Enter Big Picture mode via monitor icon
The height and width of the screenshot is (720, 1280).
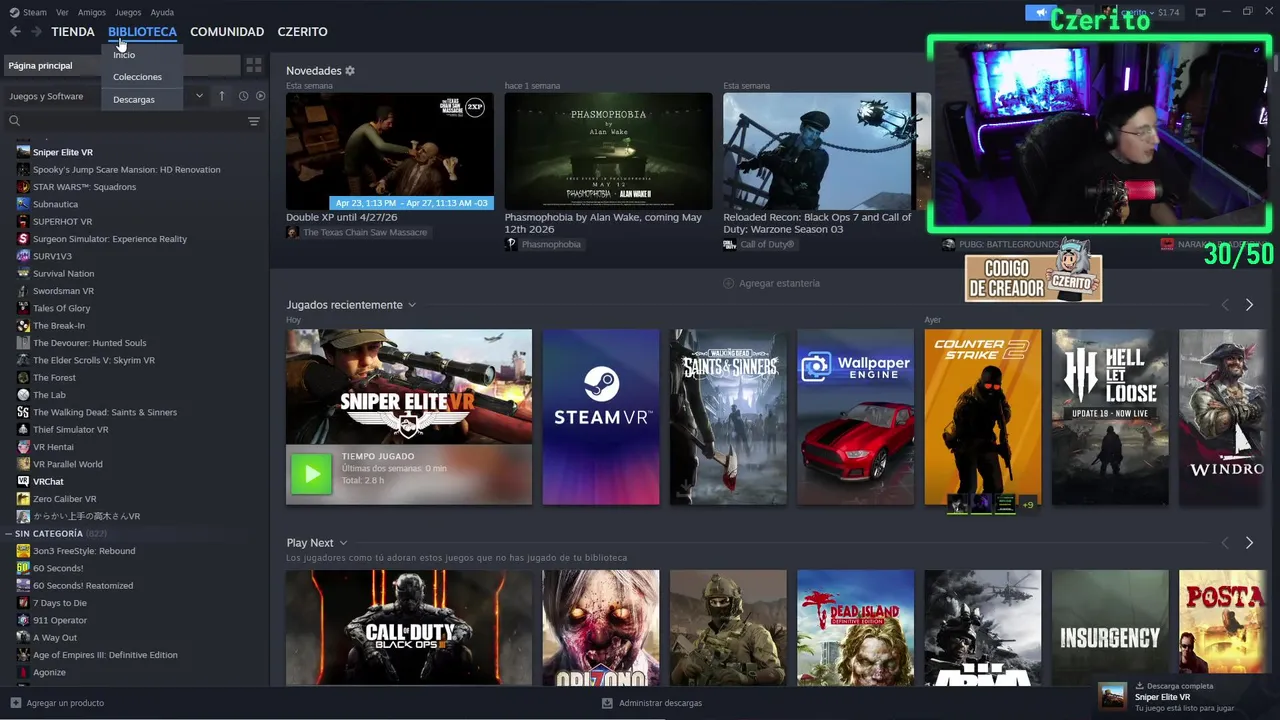[1201, 12]
